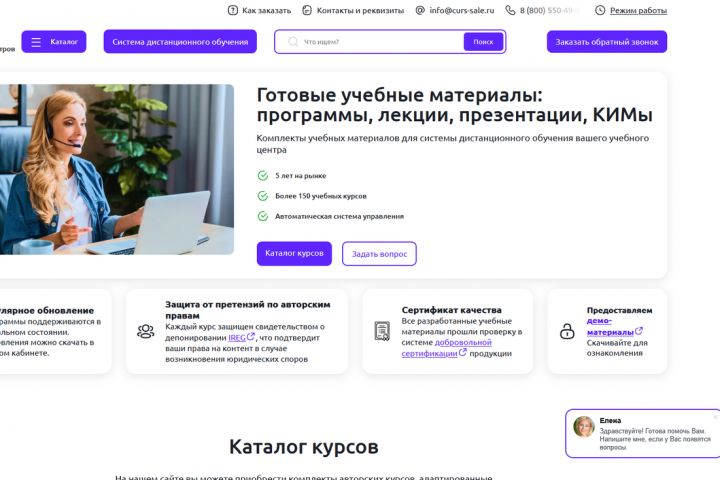The width and height of the screenshot is (720, 480).
Task: Click the Поиск button
Action: [483, 42]
